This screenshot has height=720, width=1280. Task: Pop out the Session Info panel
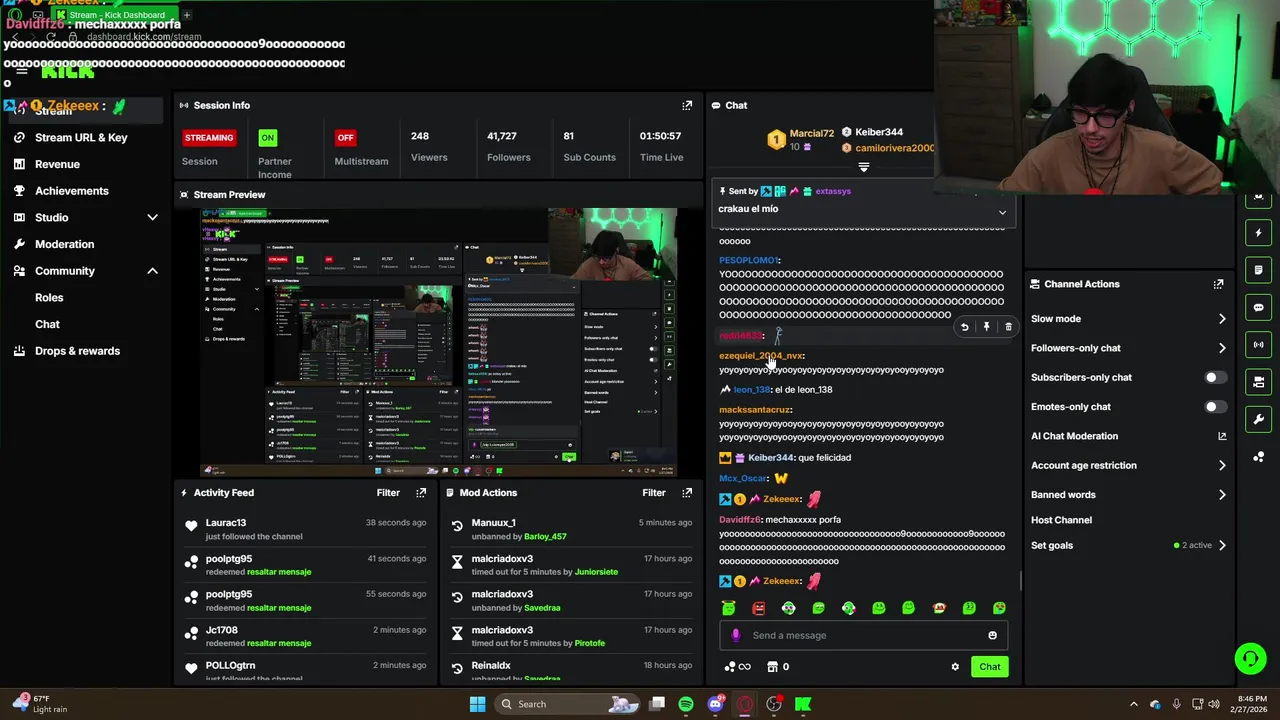[687, 105]
